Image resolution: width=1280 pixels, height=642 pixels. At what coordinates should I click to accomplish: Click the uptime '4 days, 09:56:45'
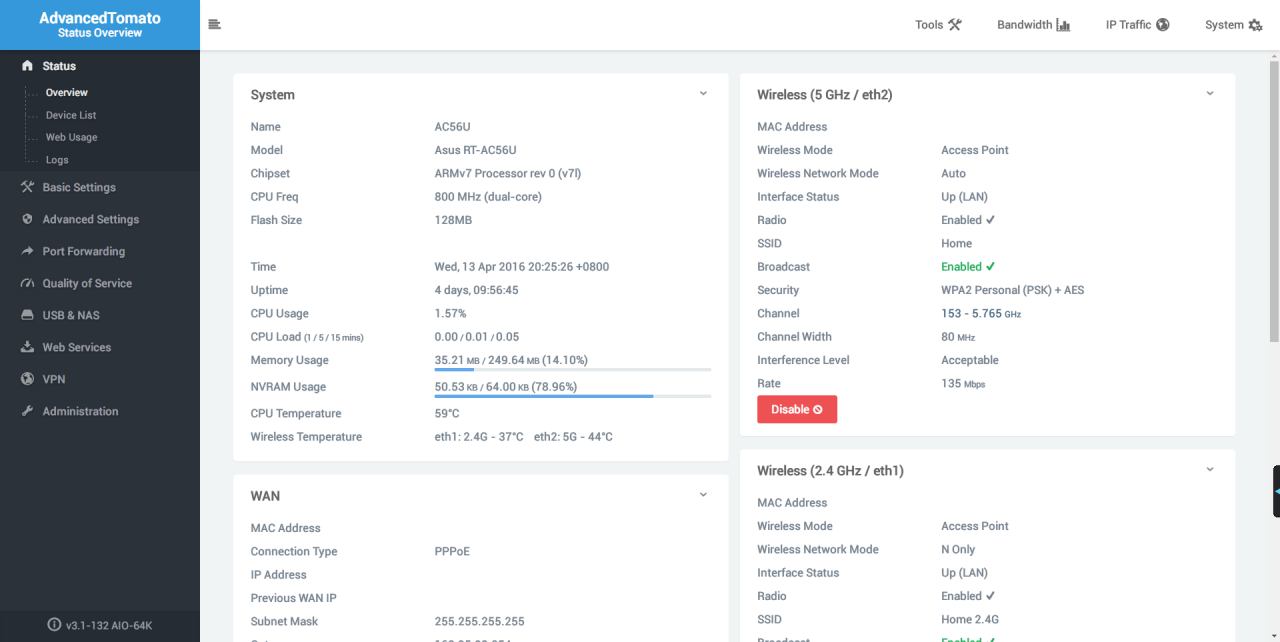(476, 290)
